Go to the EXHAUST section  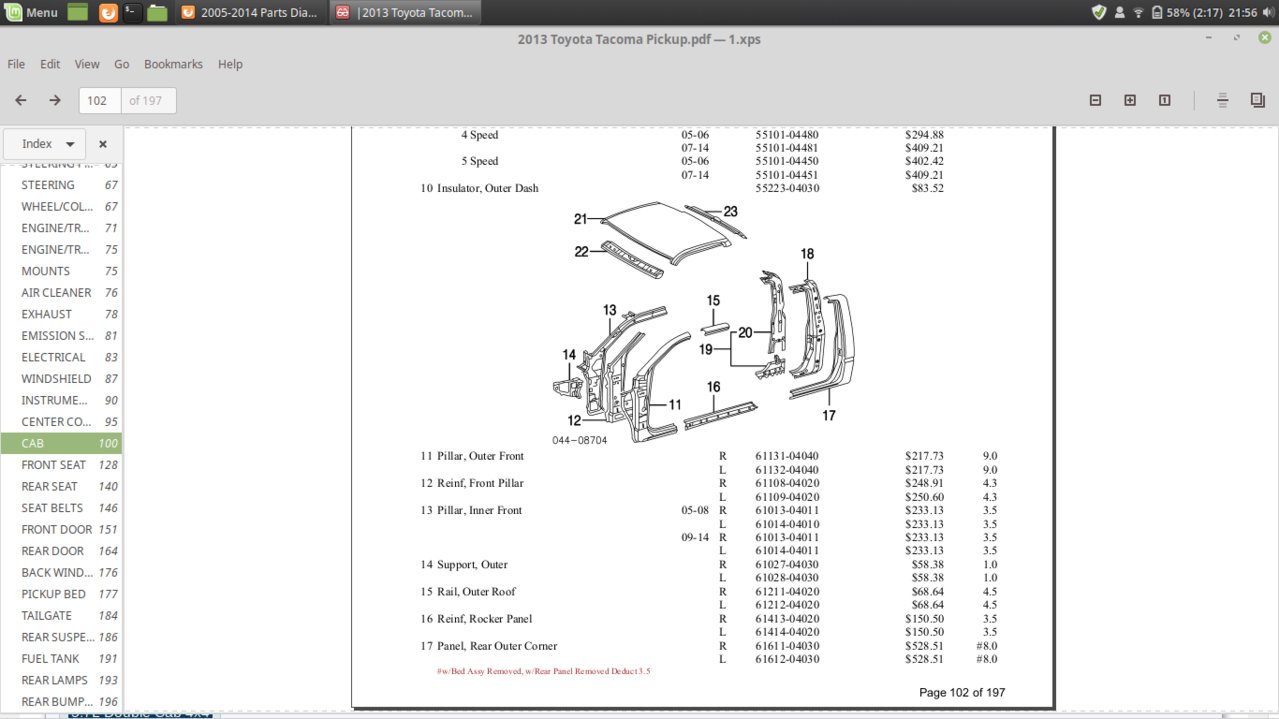[61, 314]
